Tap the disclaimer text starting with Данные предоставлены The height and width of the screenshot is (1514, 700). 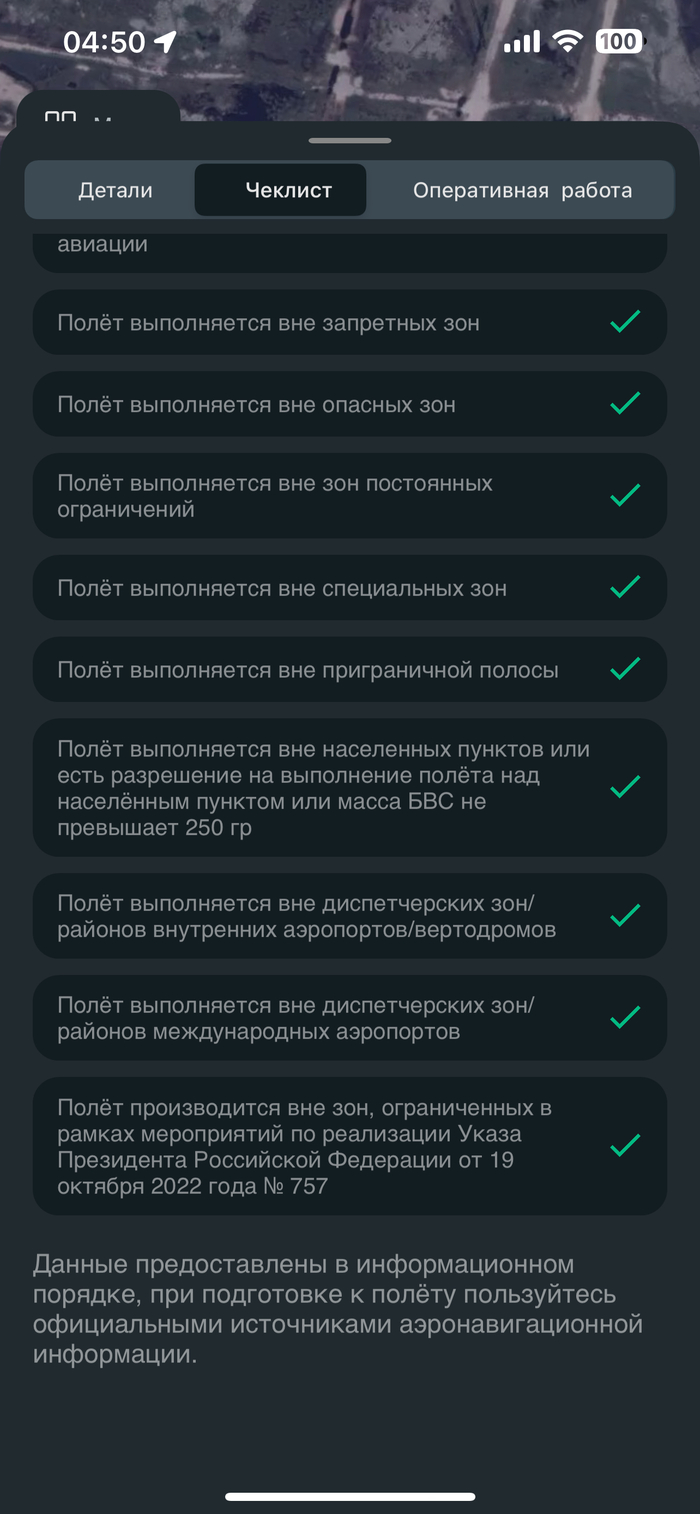click(x=338, y=1309)
